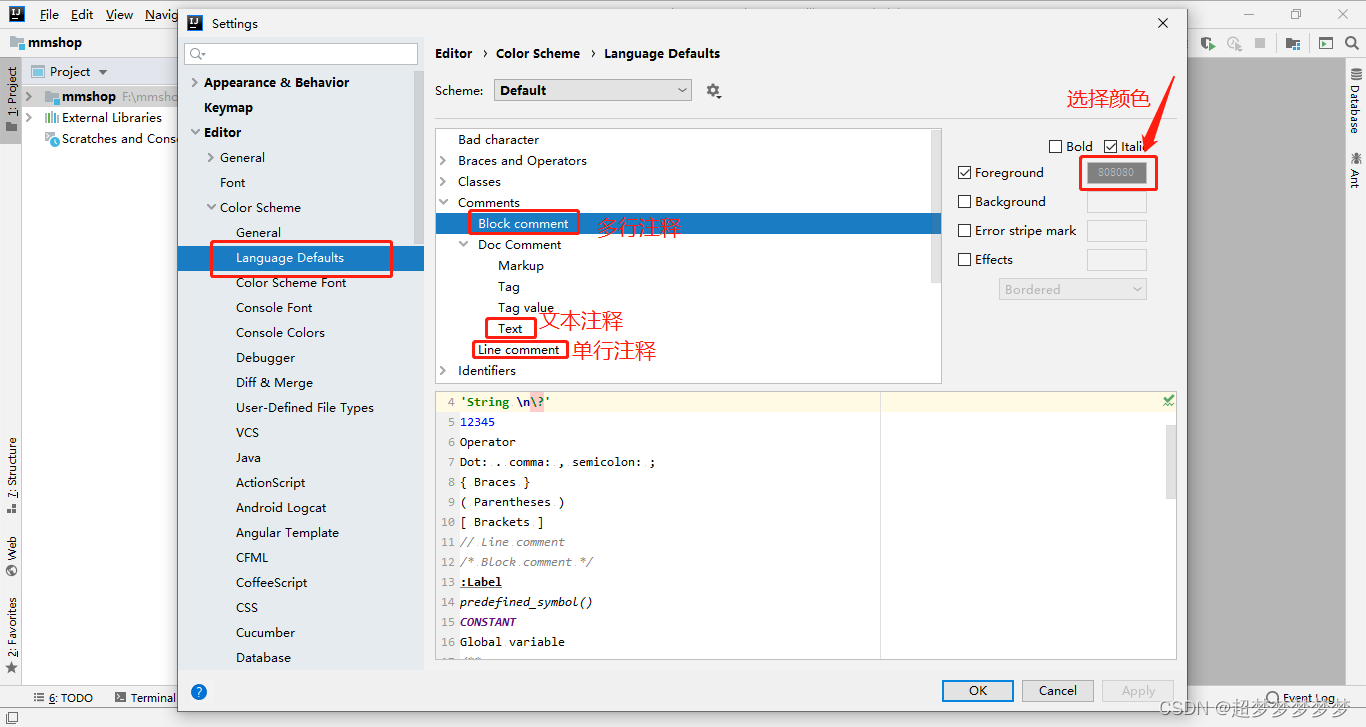Click the Cancel button

[1058, 691]
